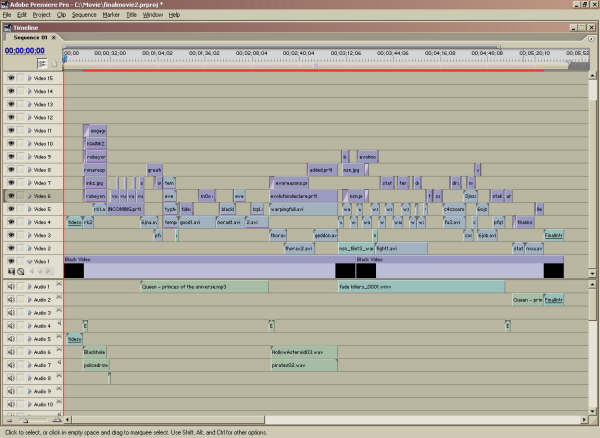Screen dimensions: 600x438
Task: Click the timeline zoom out icon
Action: tap(10, 420)
